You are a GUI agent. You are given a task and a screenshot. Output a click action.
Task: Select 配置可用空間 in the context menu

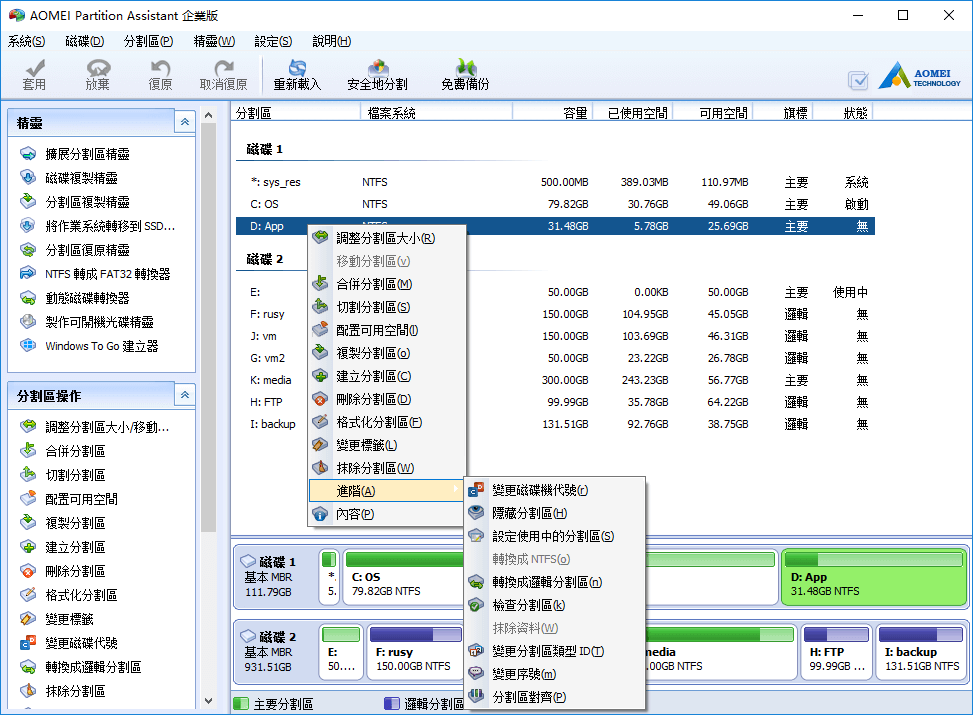point(386,330)
